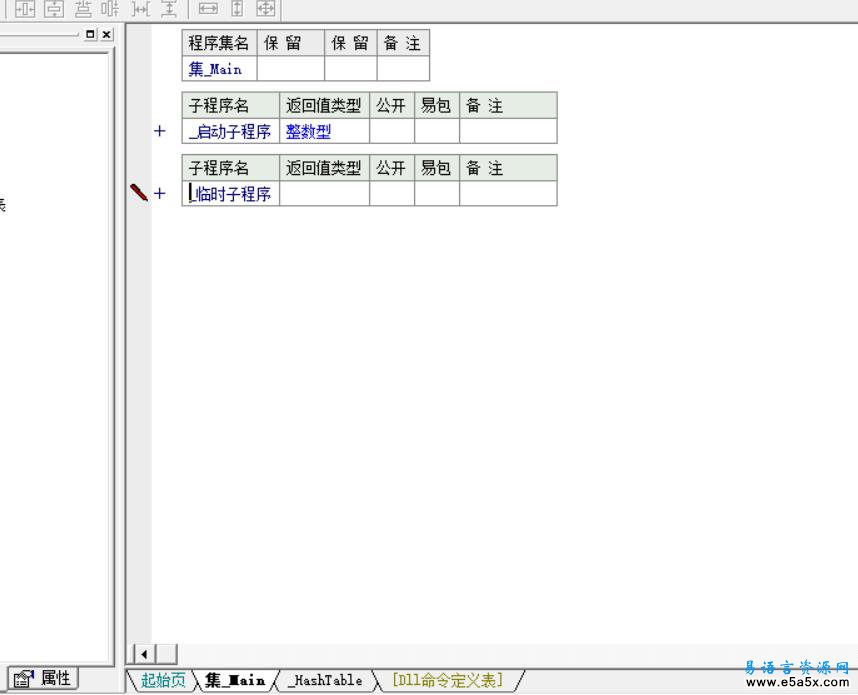Click the _临时子程序 name cell
This screenshot has height=695, width=858.
click(231, 194)
